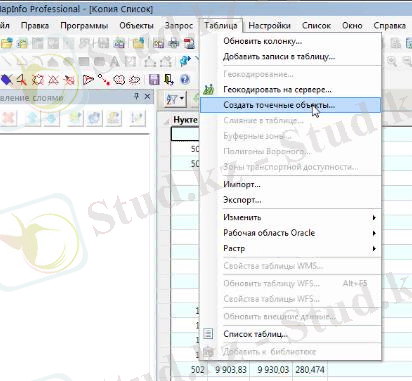Select the line tool with red dots

click(104, 80)
